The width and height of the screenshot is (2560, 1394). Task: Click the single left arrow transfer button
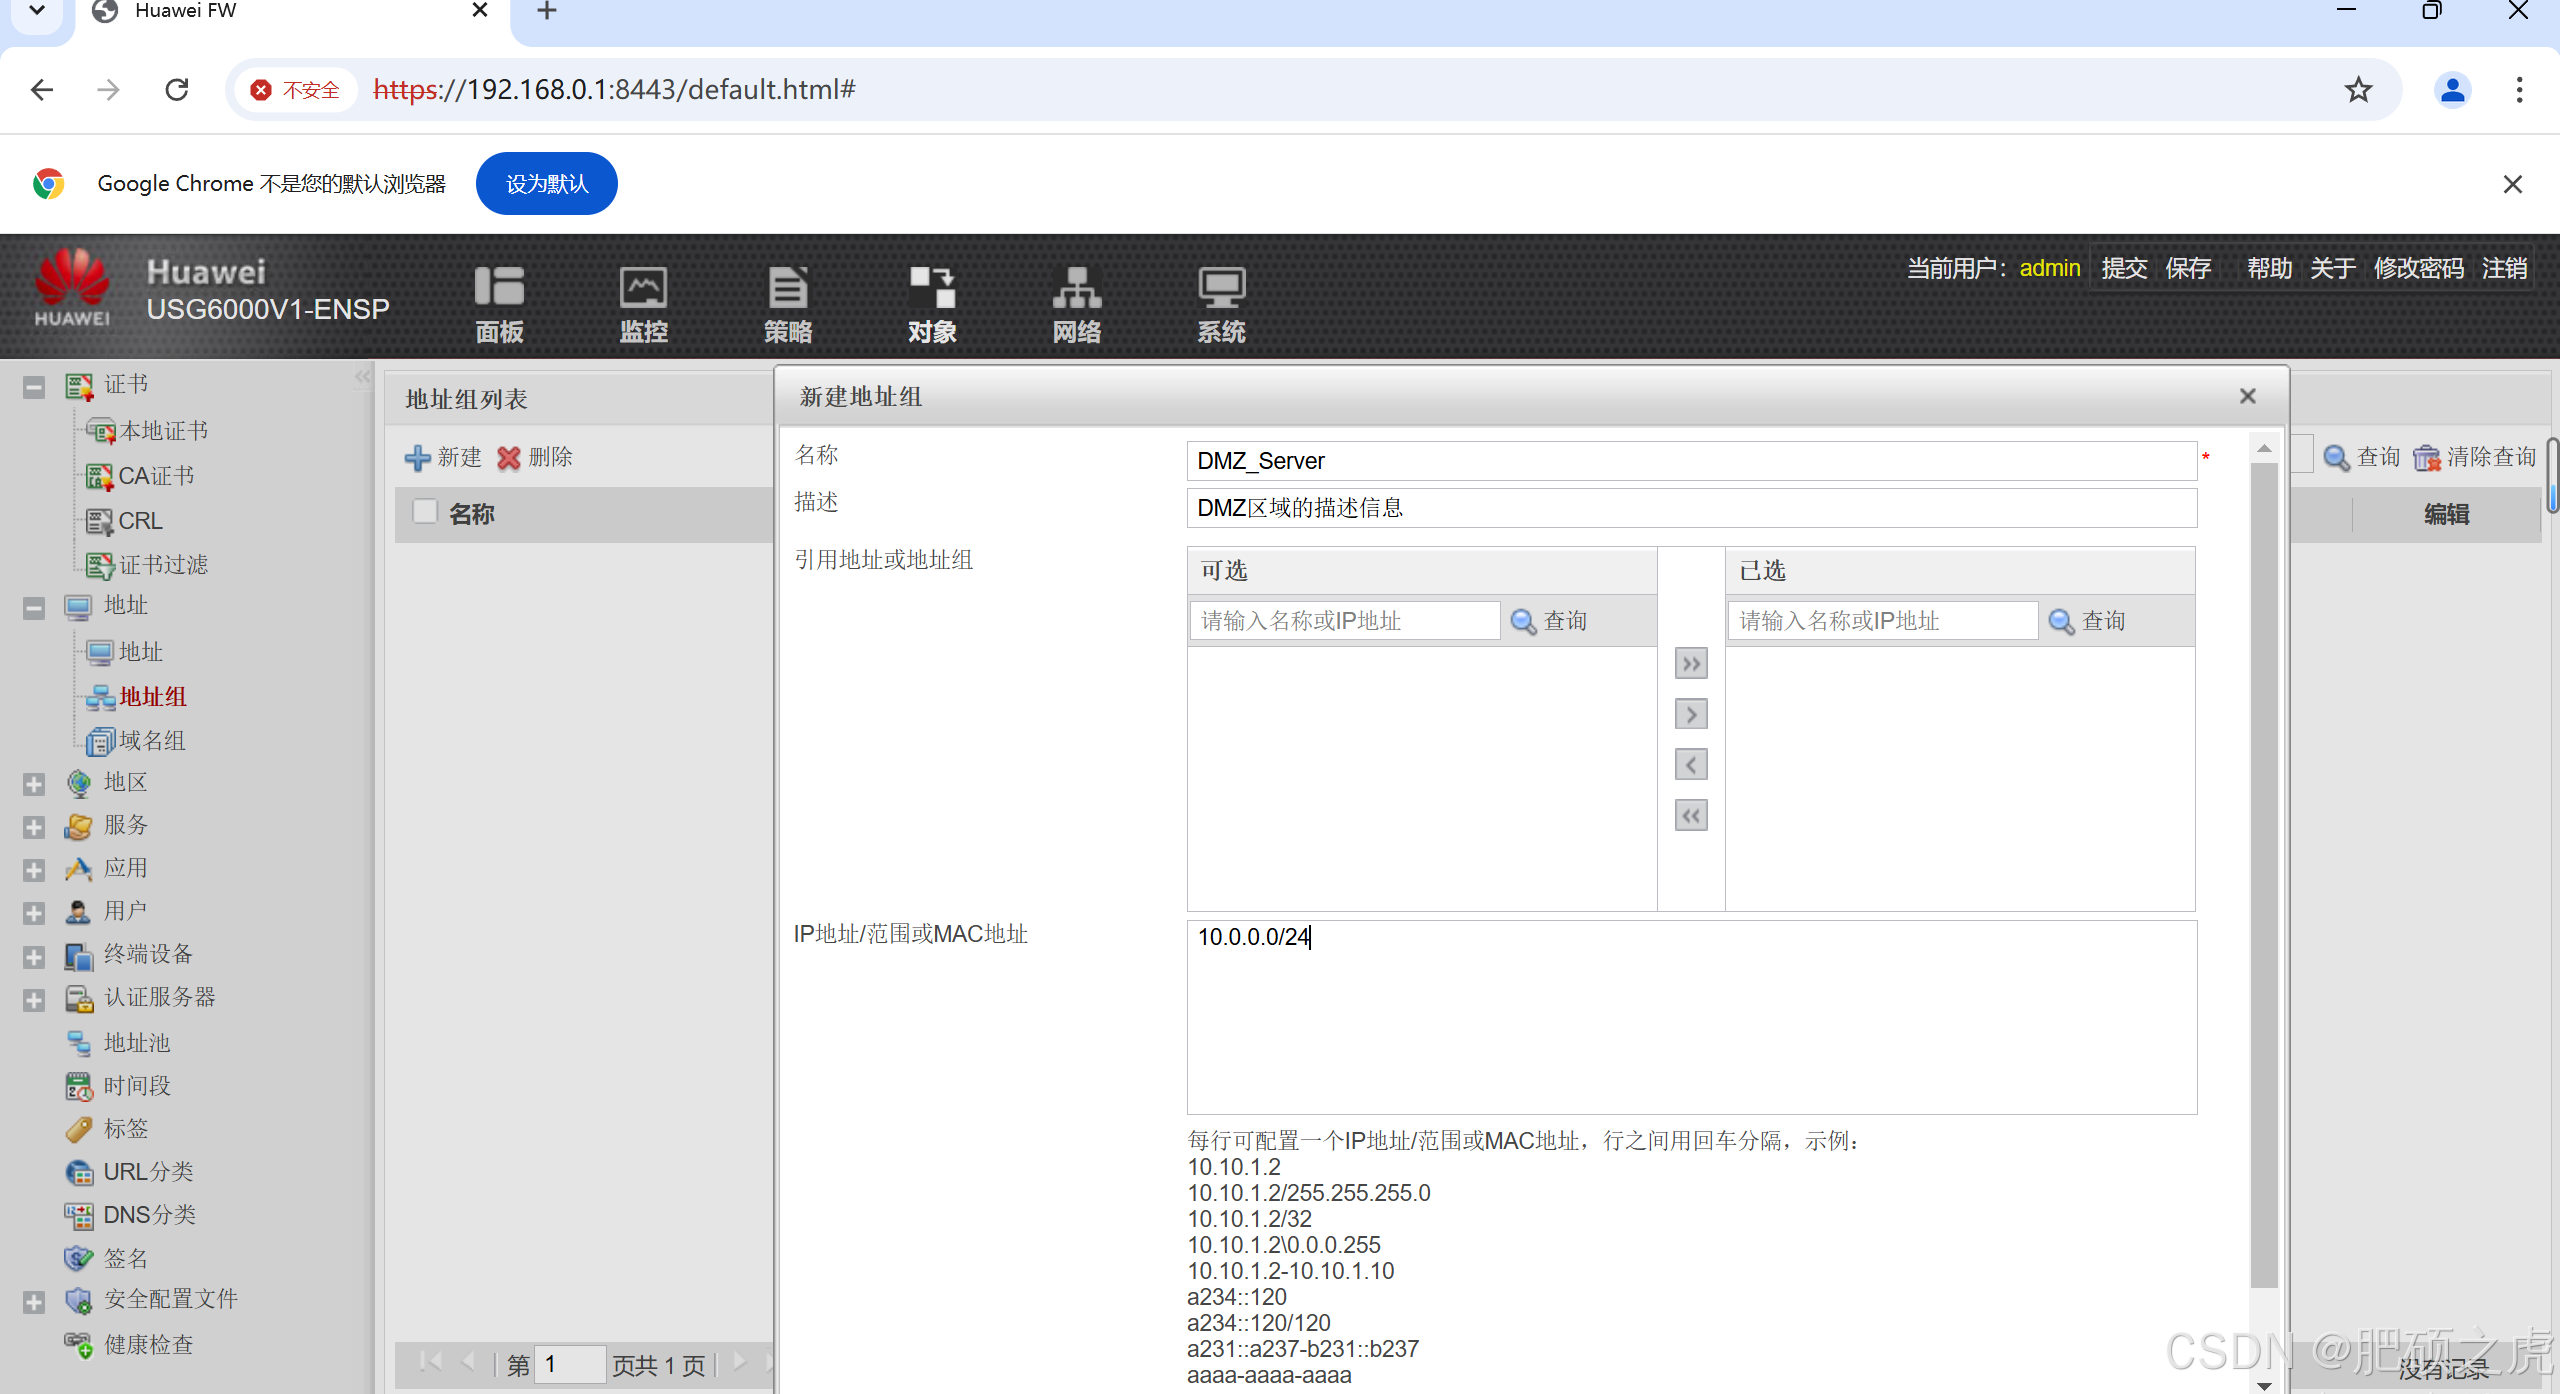tap(1690, 765)
